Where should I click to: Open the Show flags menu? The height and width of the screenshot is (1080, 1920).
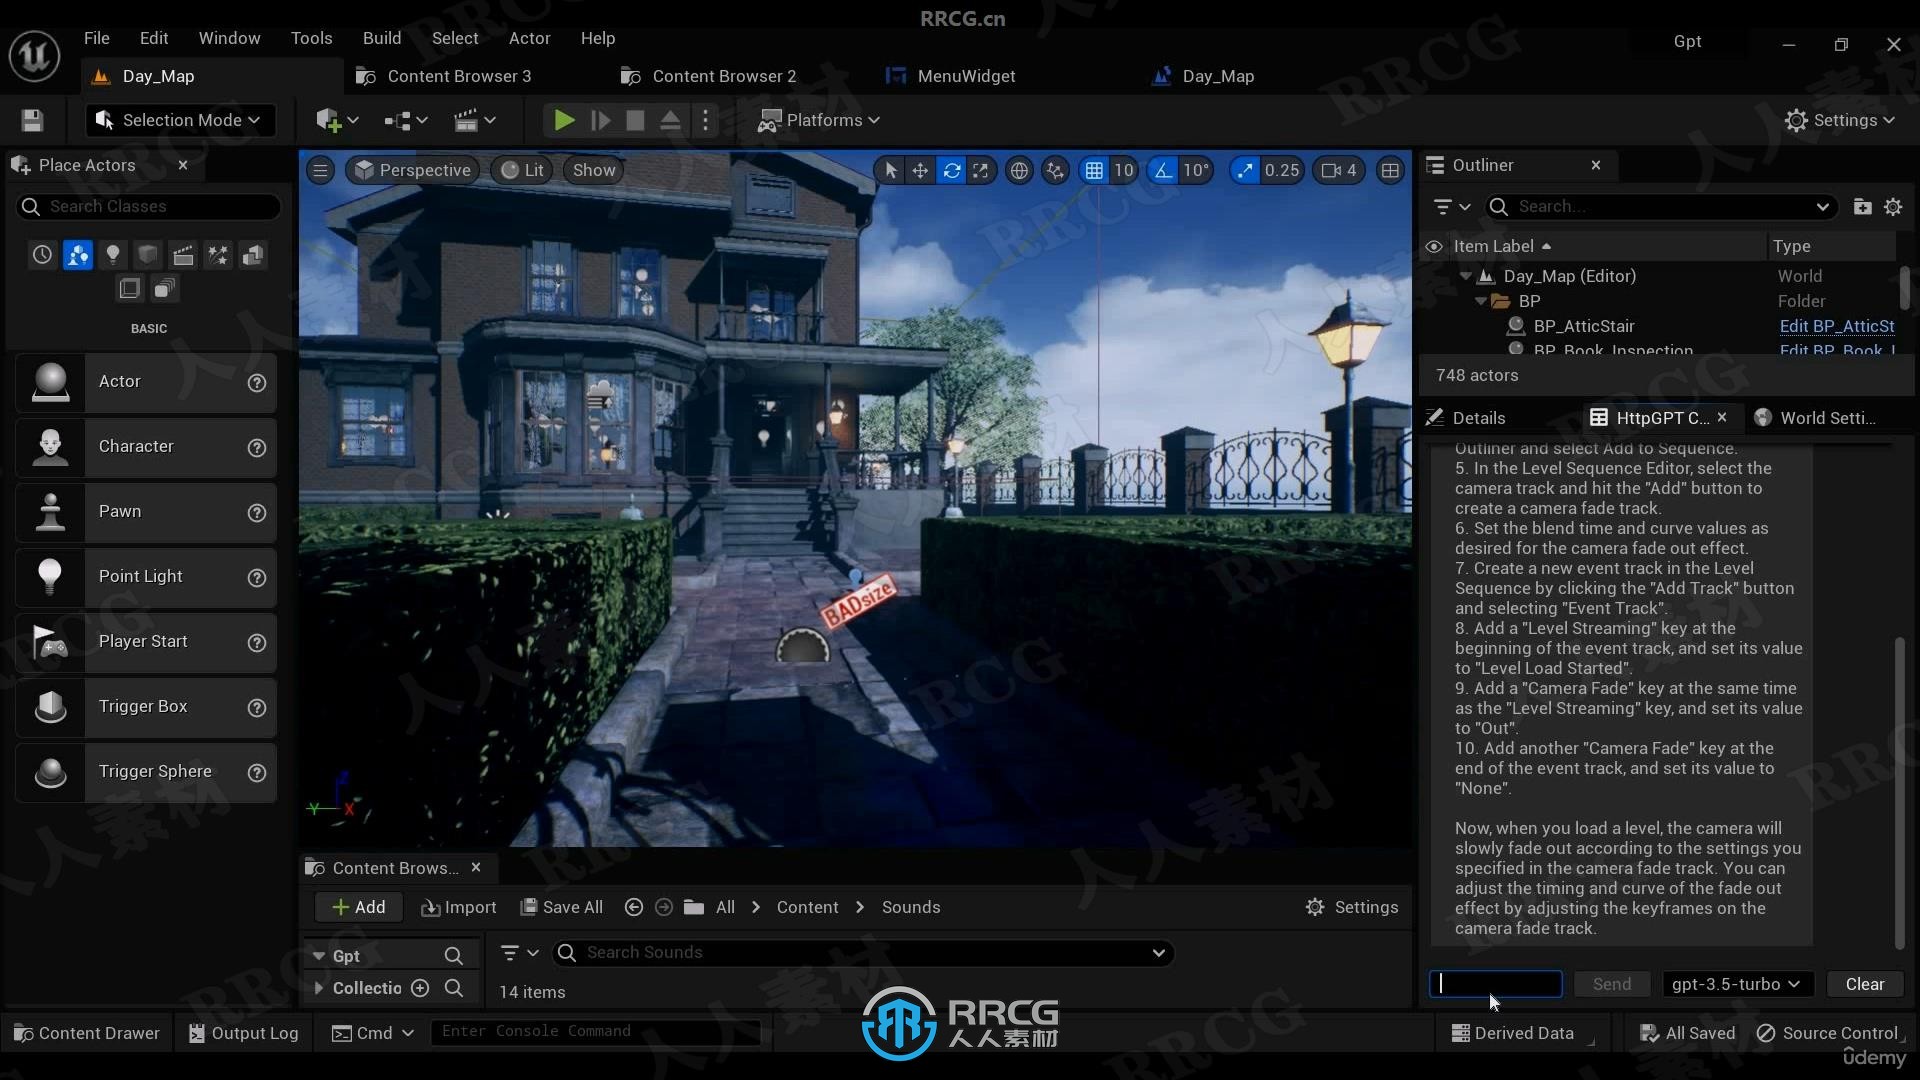[594, 170]
